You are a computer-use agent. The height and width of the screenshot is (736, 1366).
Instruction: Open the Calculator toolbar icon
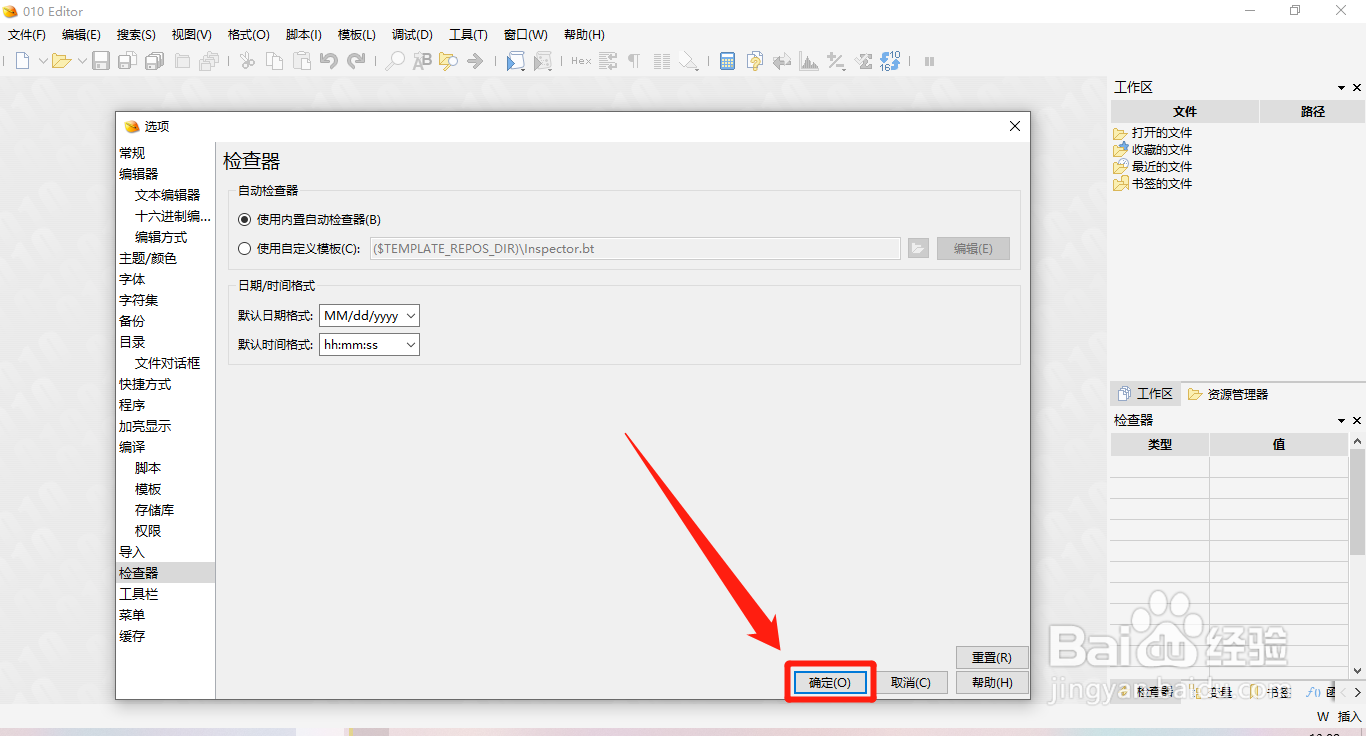[727, 61]
